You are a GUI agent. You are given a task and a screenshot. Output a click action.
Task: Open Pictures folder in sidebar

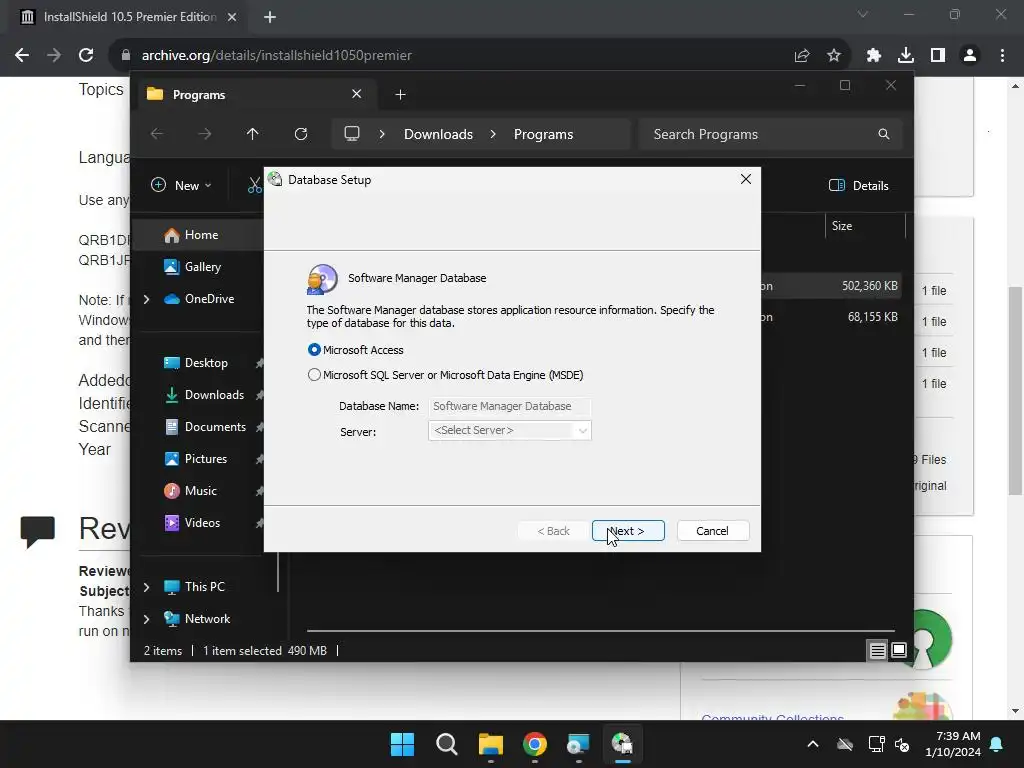coord(195,459)
